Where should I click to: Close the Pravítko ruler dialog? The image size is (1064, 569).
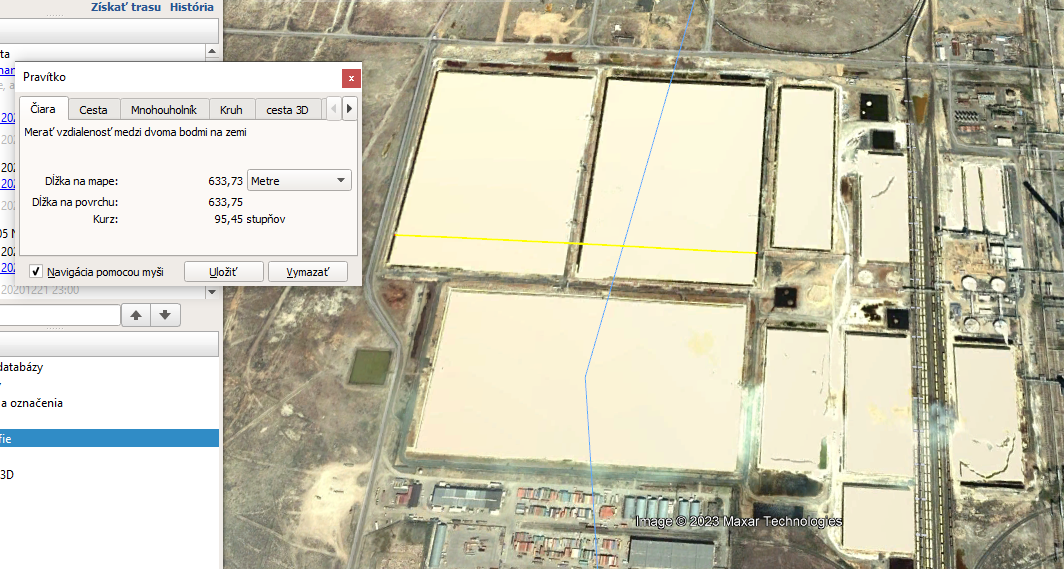click(350, 78)
